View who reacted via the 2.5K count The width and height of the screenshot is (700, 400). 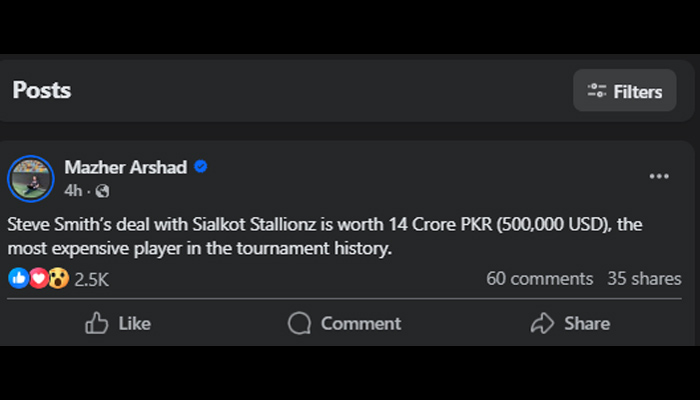pos(92,279)
